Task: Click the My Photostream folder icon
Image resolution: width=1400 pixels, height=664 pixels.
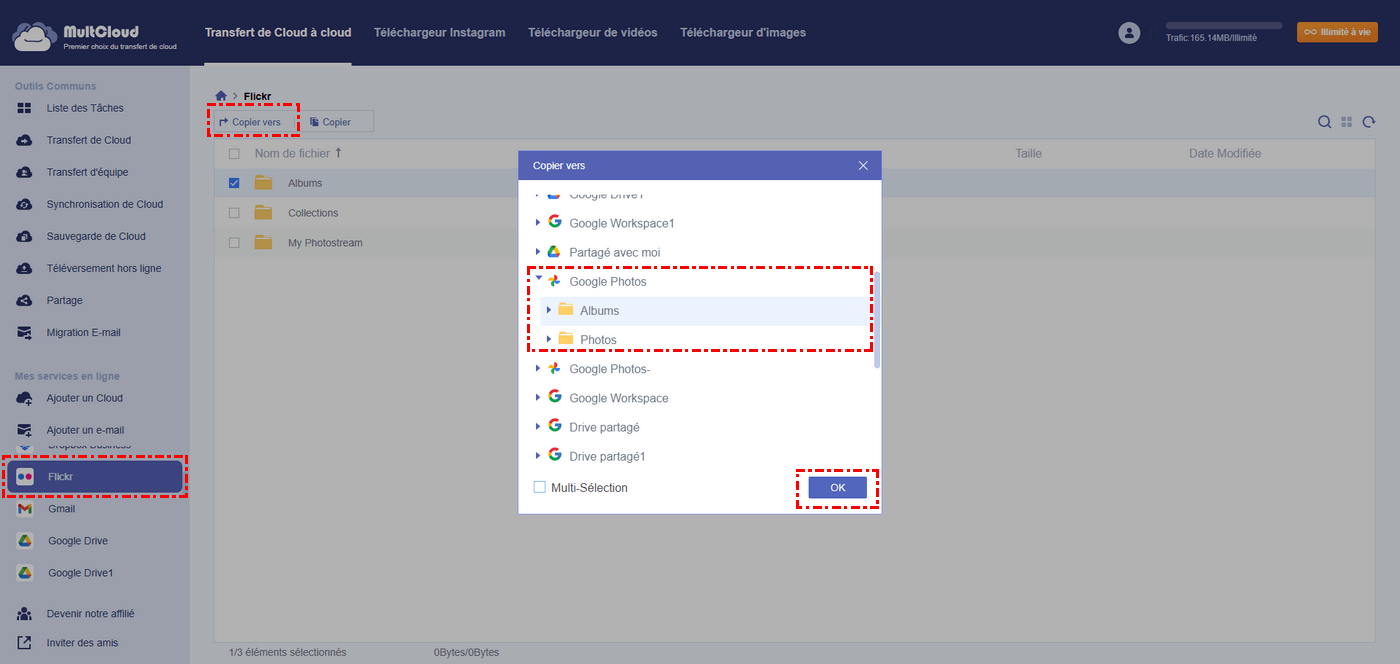Action: pos(263,242)
